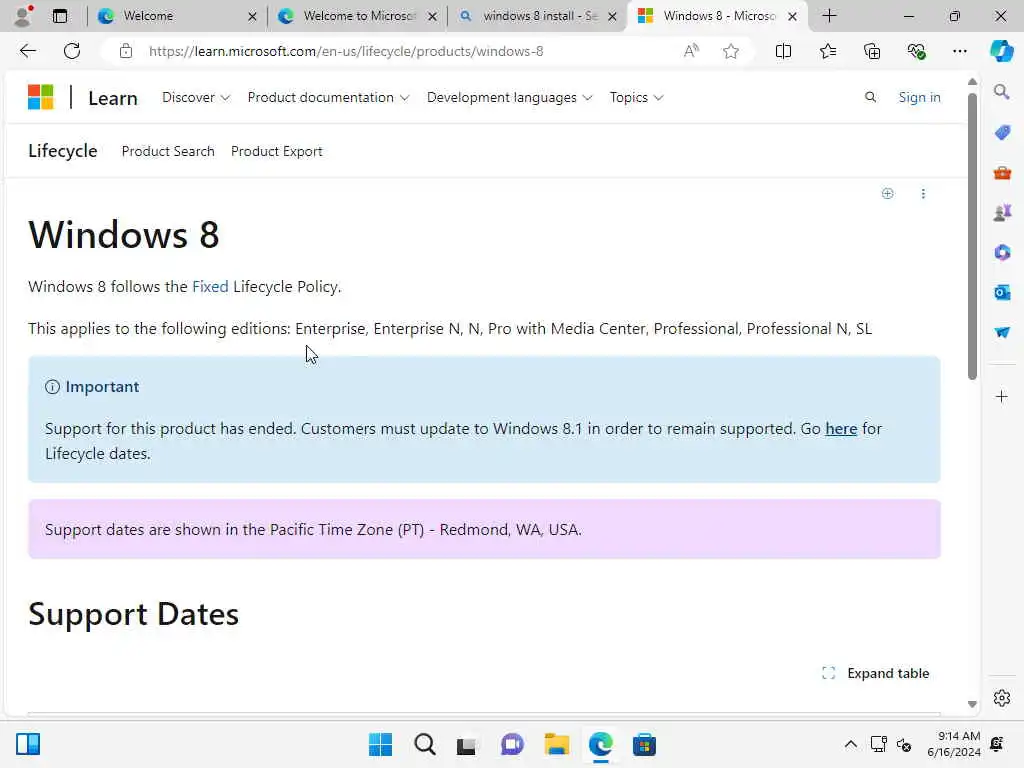1024x768 pixels.
Task: Click the Microsoft logo
Action: (40, 97)
